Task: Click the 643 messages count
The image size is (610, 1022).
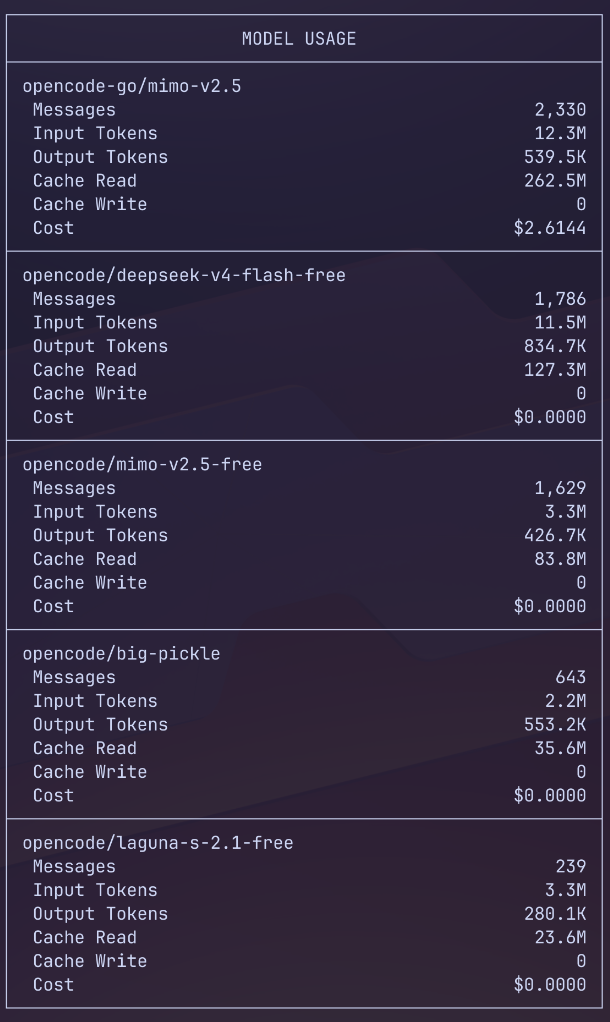Action: point(571,677)
